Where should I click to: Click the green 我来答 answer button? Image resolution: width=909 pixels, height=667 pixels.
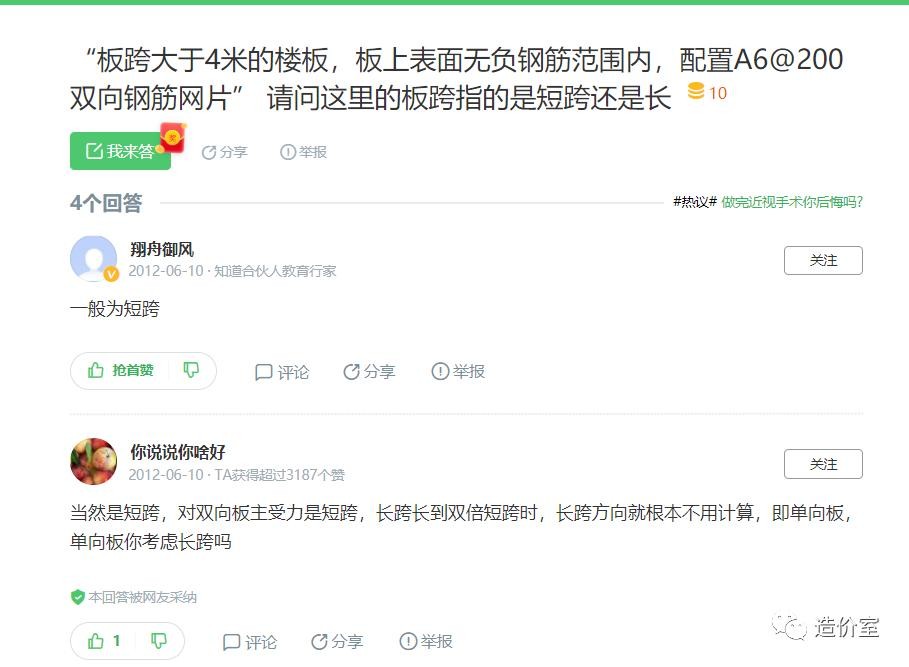coord(120,151)
